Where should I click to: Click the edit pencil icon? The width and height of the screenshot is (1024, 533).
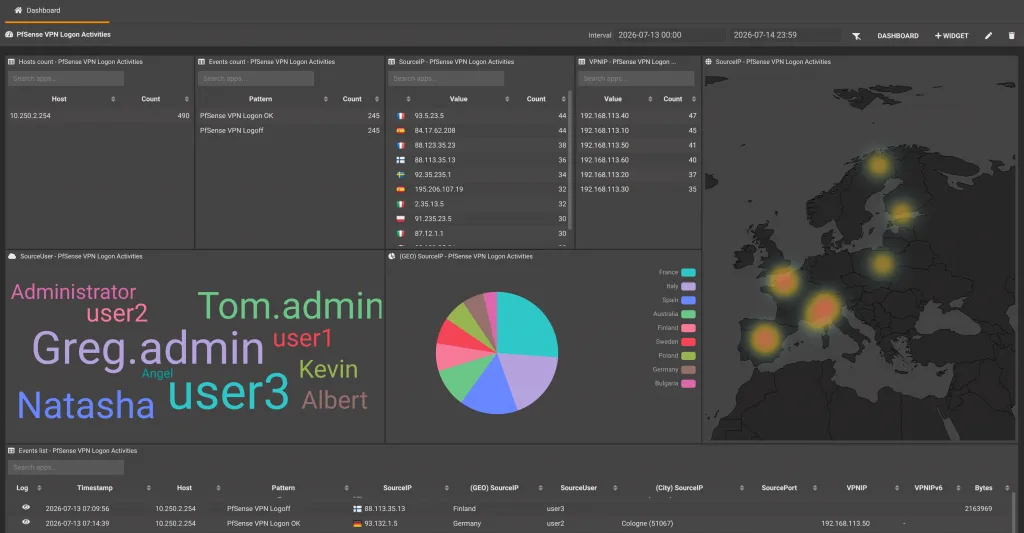pos(988,36)
